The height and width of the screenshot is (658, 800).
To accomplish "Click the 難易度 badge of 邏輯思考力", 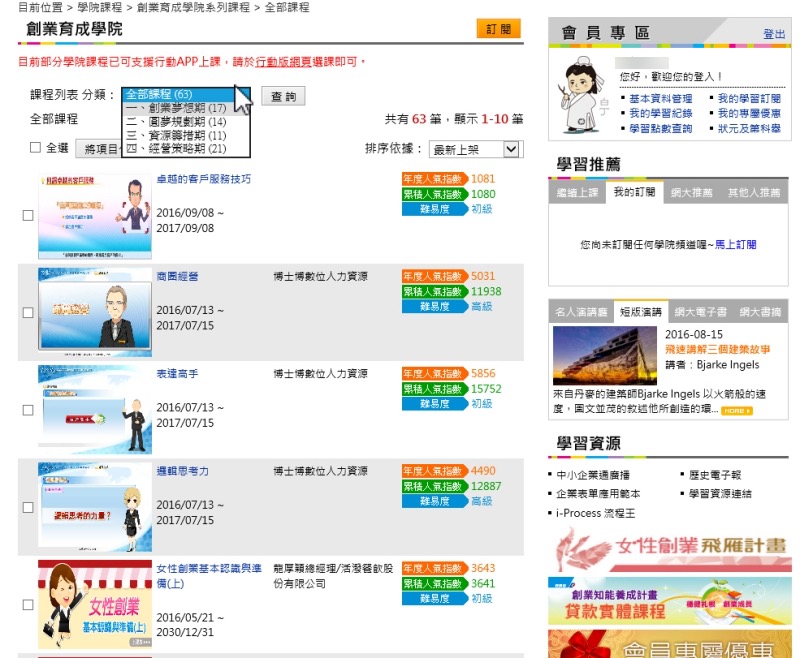I will (x=435, y=501).
